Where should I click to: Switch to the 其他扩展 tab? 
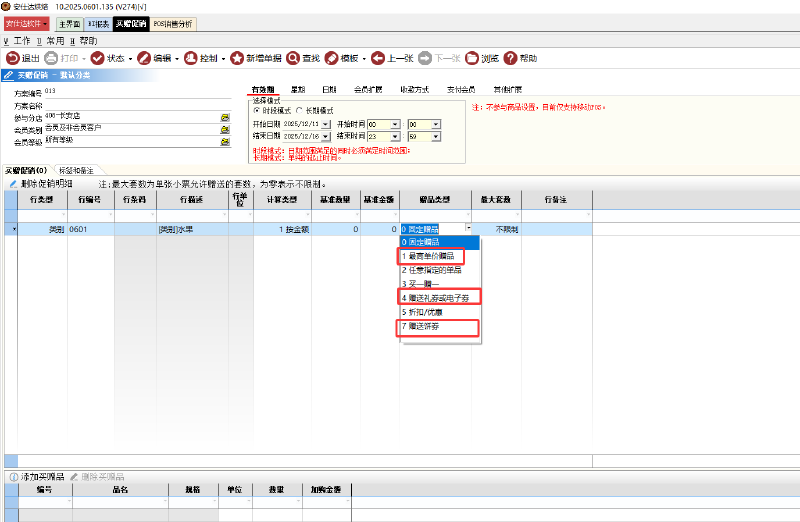(x=508, y=89)
